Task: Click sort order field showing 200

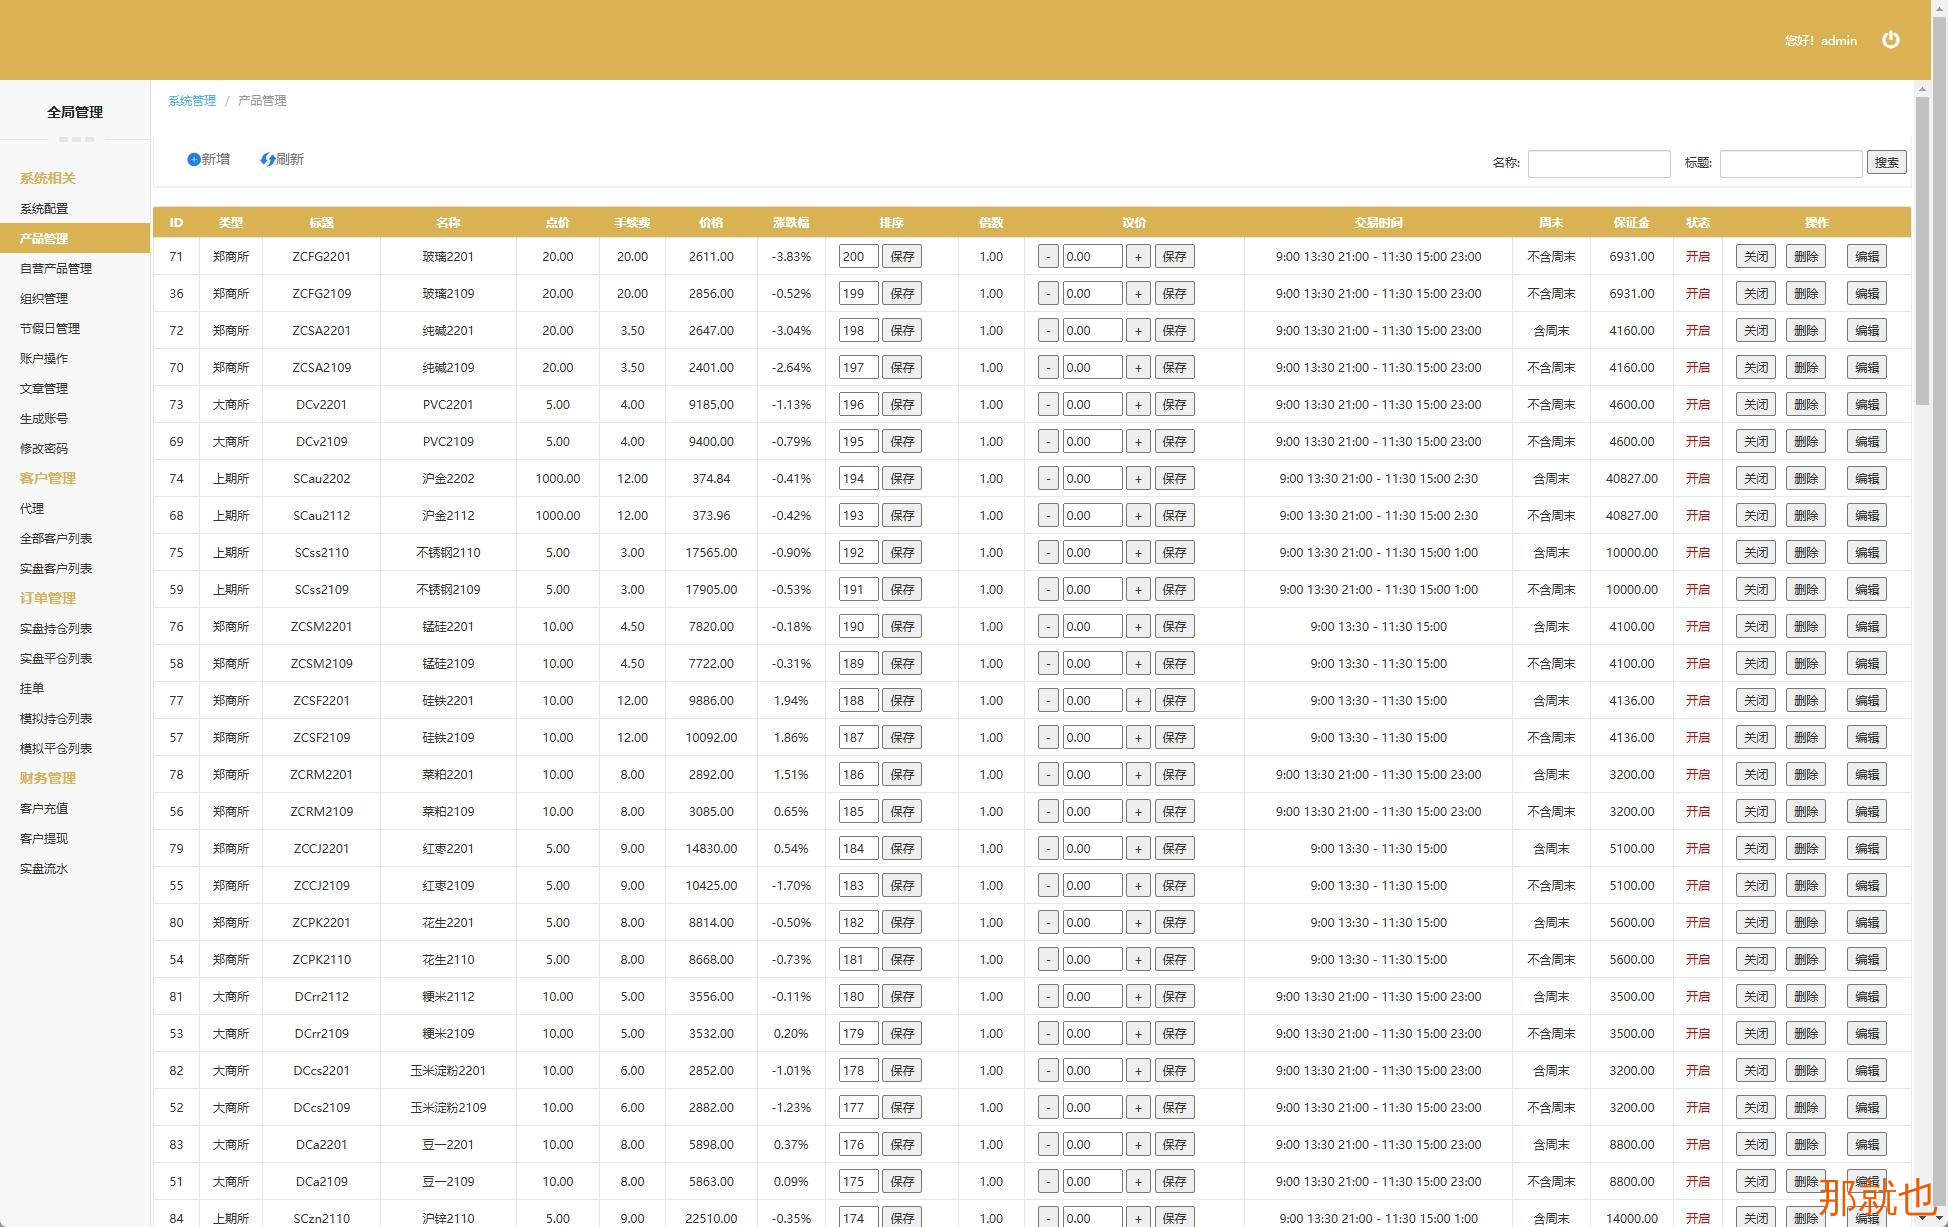Action: coord(857,257)
